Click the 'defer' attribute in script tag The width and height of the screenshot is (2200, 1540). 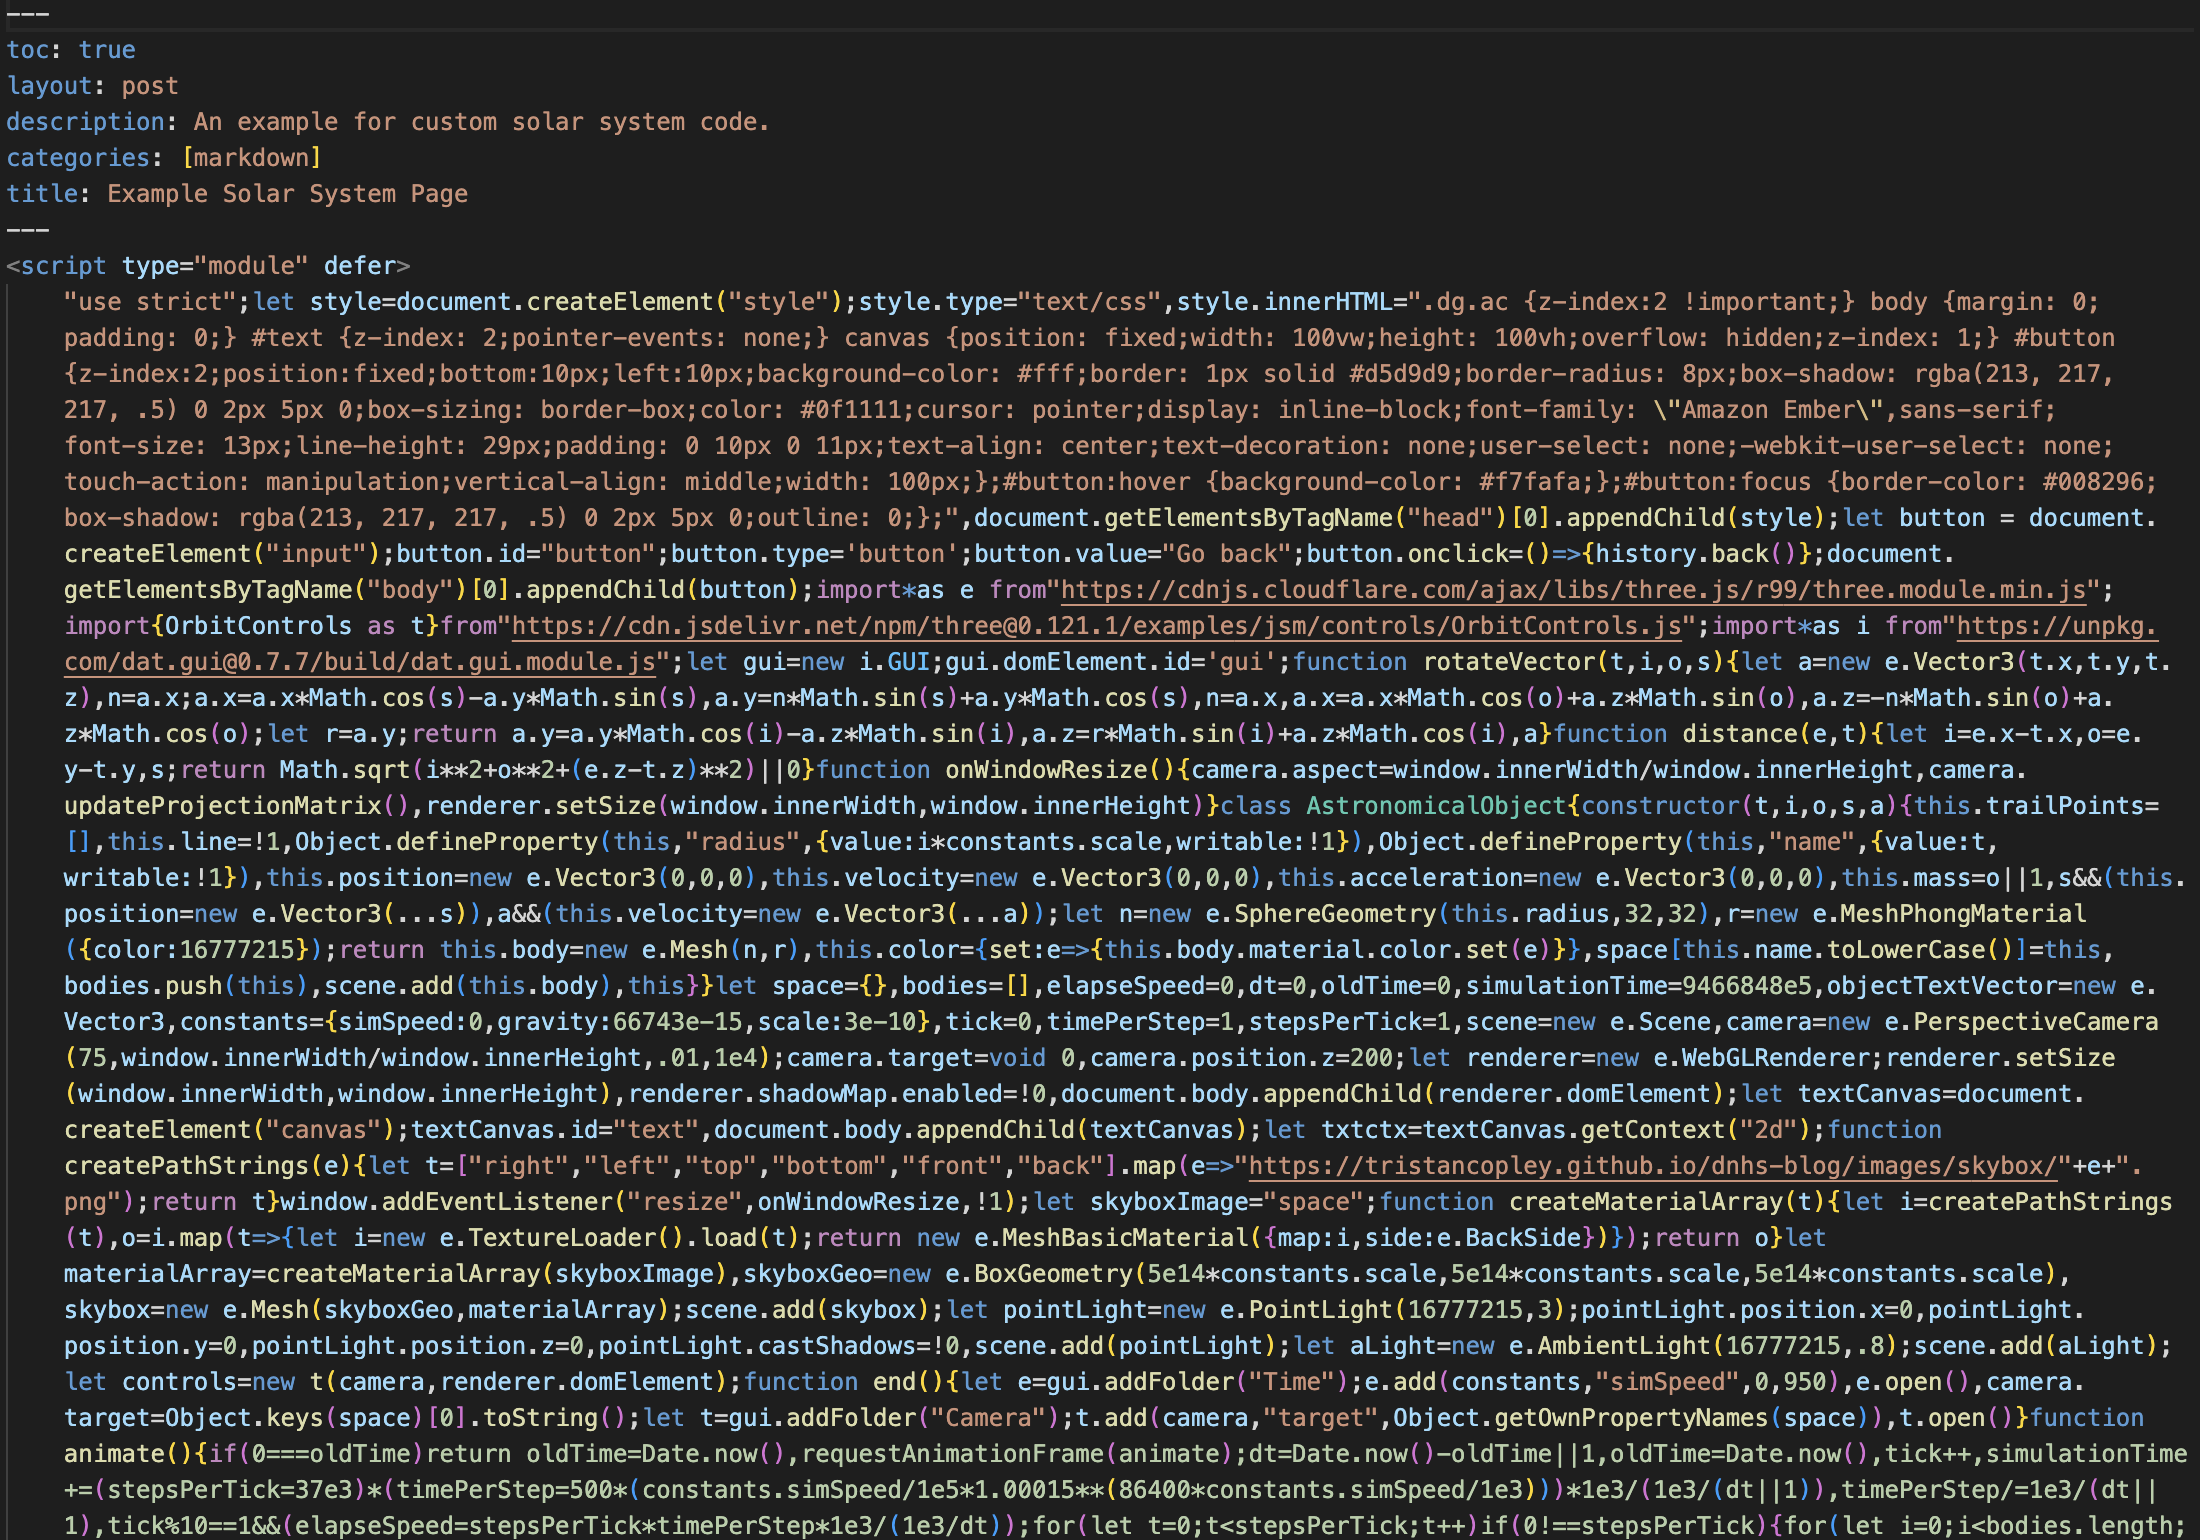pyautogui.click(x=359, y=266)
